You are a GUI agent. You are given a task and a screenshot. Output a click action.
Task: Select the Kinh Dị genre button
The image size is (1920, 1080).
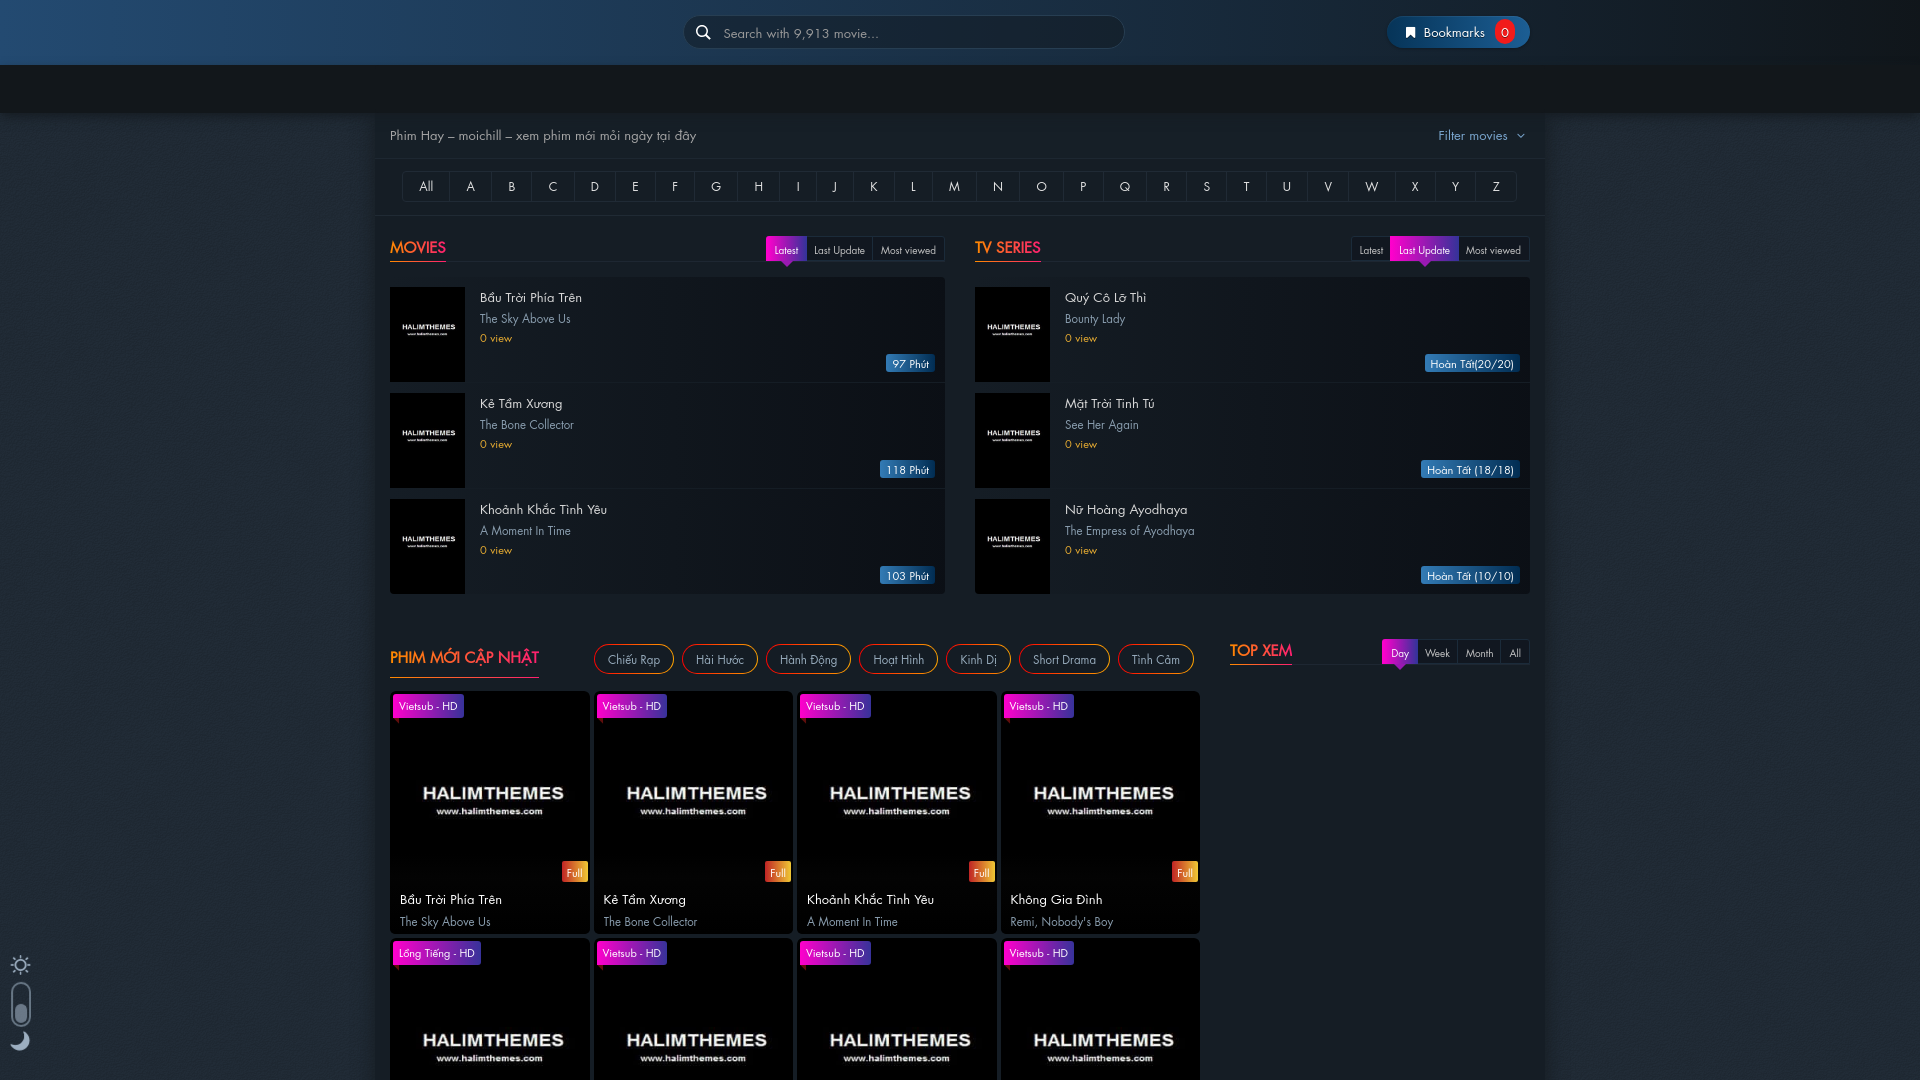pos(978,659)
